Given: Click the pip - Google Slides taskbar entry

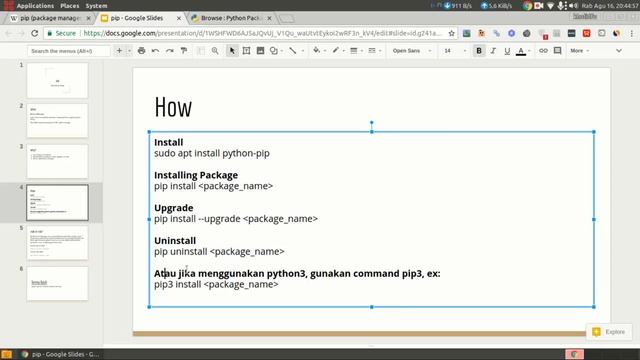Looking at the screenshot, I should (60, 354).
